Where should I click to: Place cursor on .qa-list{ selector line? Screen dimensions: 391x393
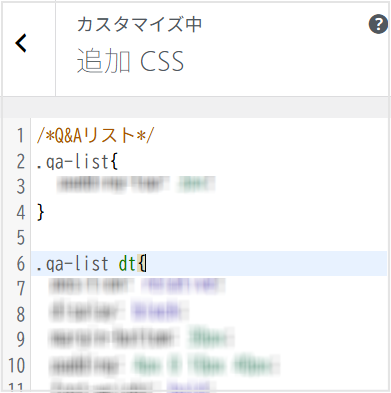77,162
